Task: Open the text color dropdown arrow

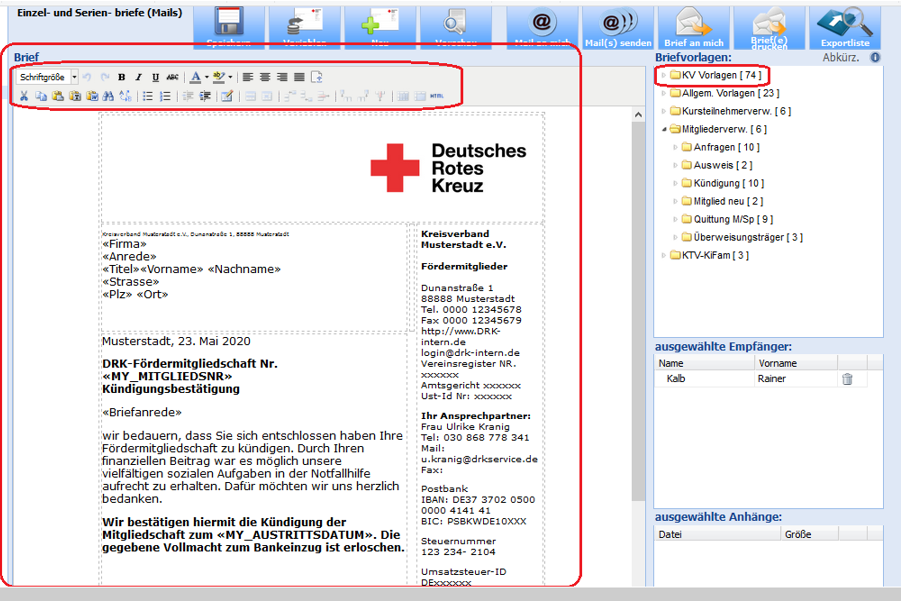Action: click(x=206, y=77)
